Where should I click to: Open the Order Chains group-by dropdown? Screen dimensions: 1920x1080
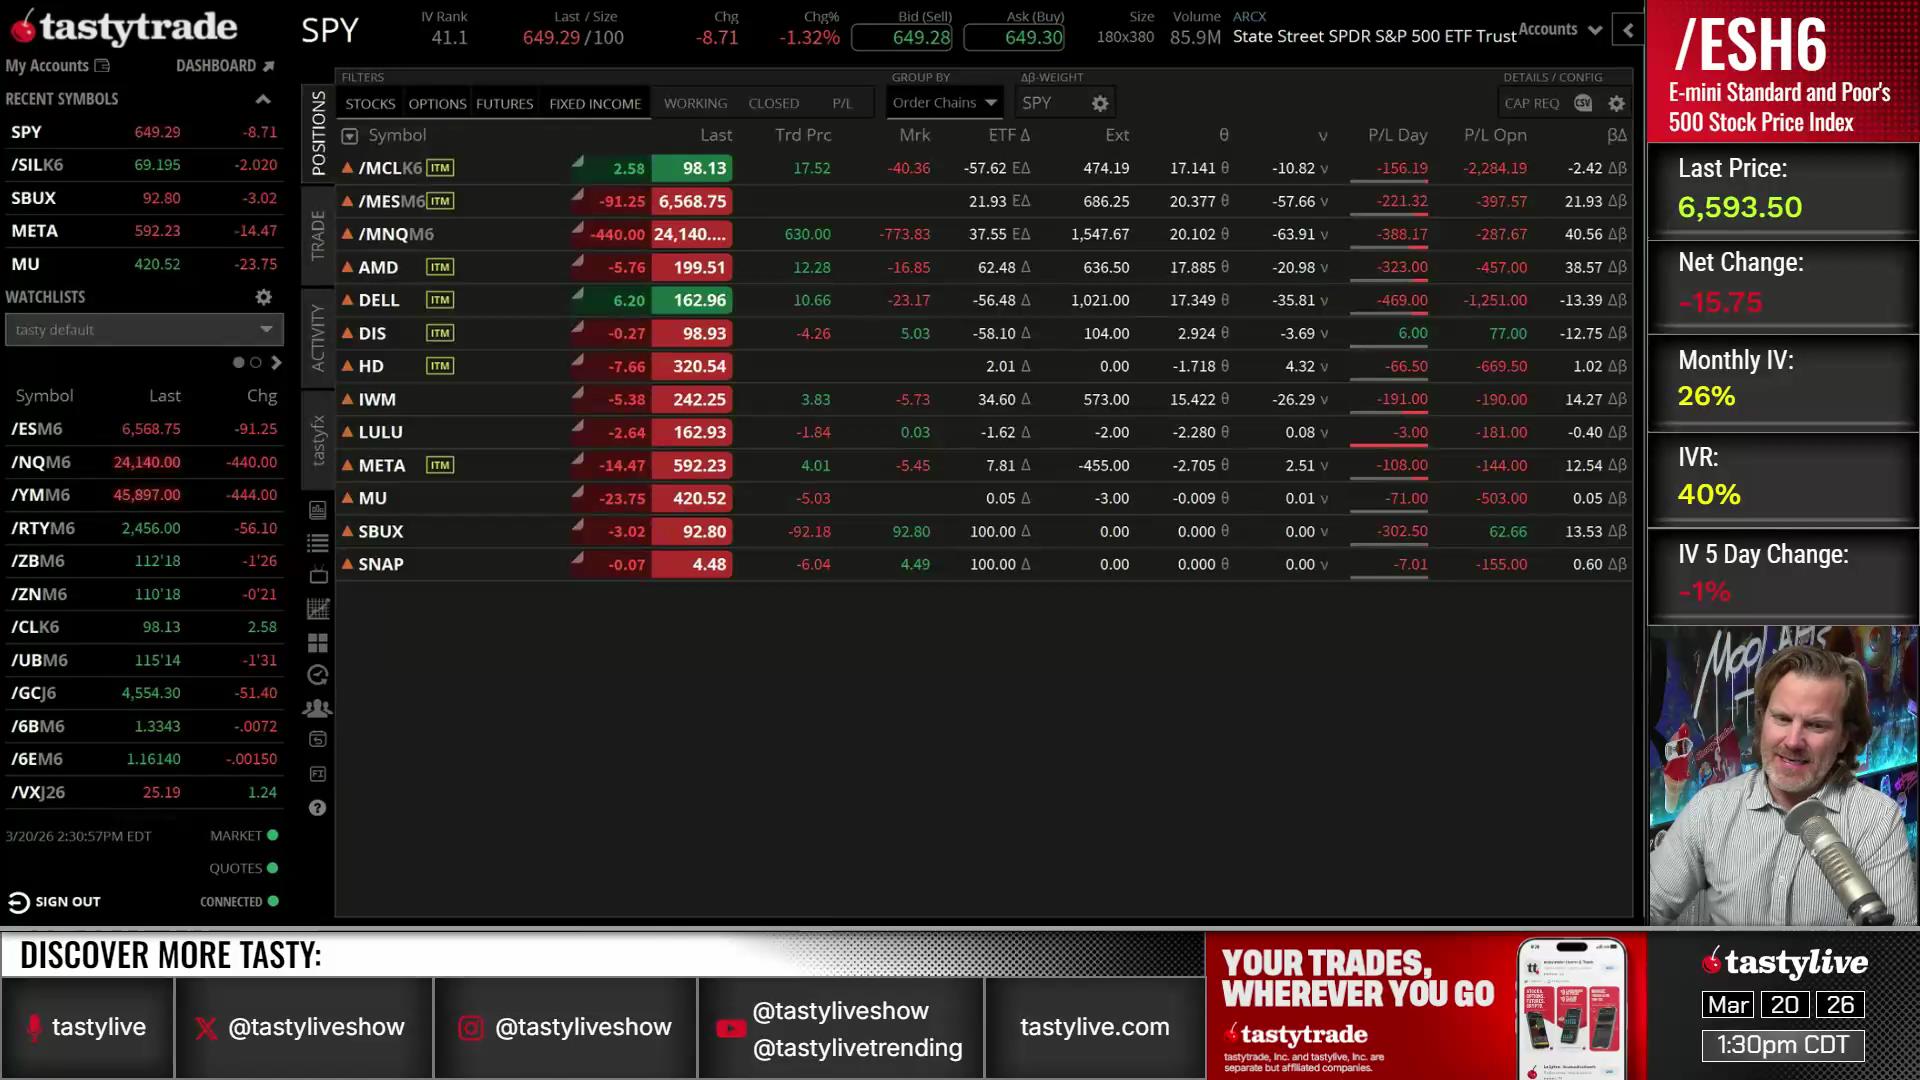pyautogui.click(x=944, y=103)
